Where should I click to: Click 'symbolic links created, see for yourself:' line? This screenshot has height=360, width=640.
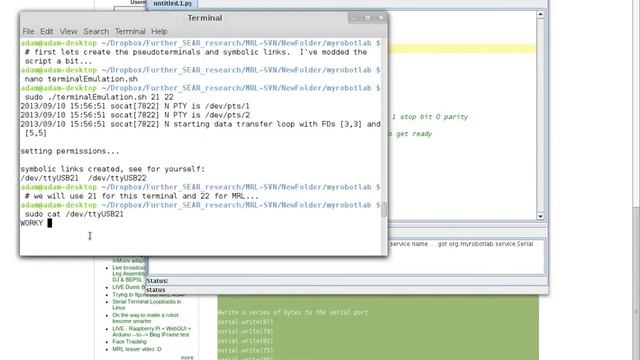[113, 169]
